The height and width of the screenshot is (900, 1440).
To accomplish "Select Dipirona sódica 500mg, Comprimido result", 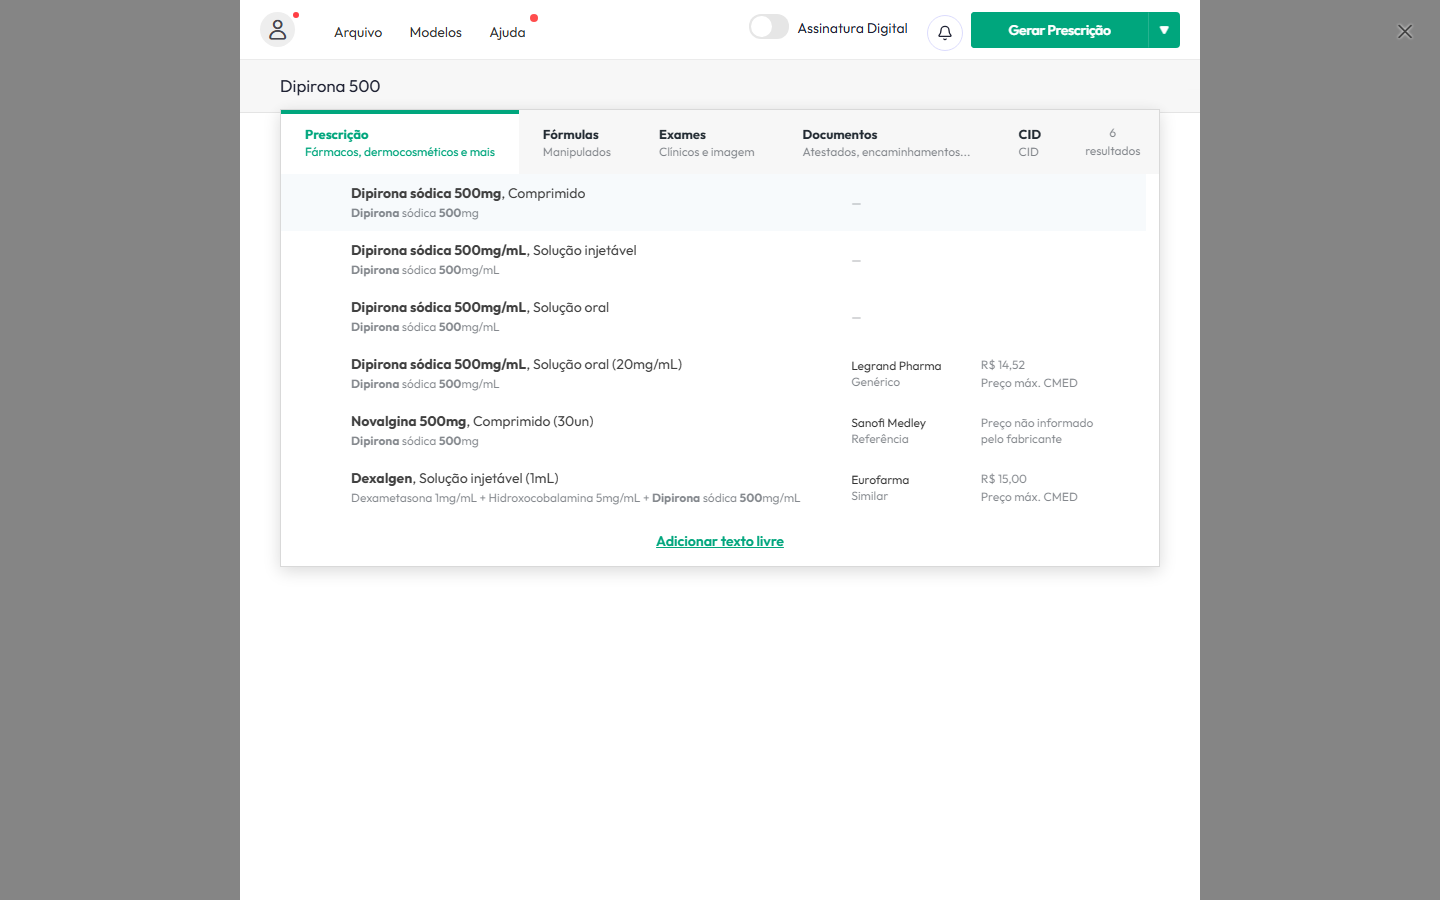I will (x=713, y=202).
